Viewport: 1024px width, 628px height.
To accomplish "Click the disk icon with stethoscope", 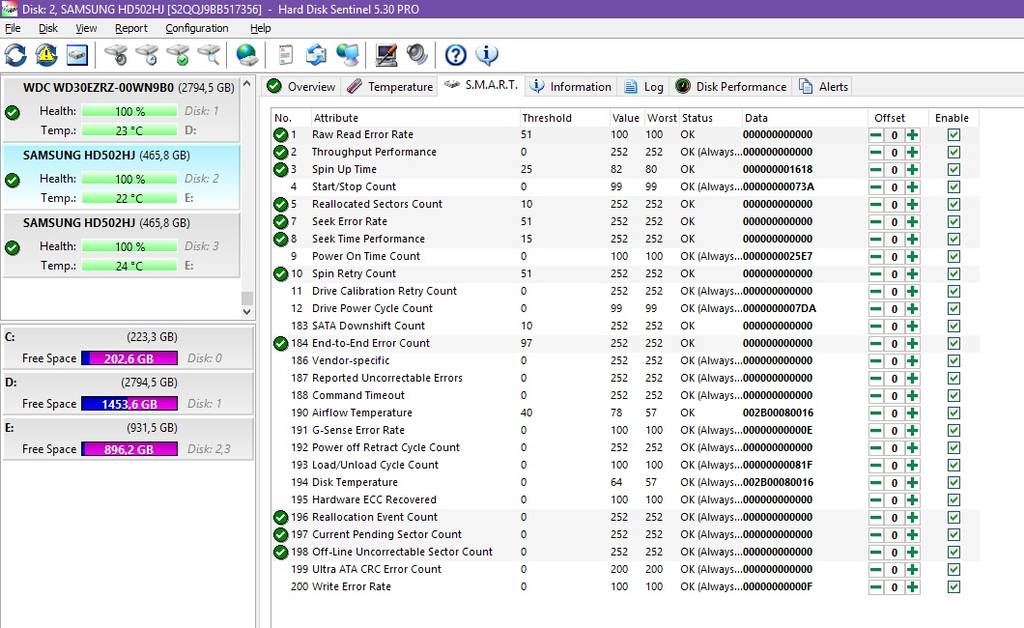I will click(116, 55).
